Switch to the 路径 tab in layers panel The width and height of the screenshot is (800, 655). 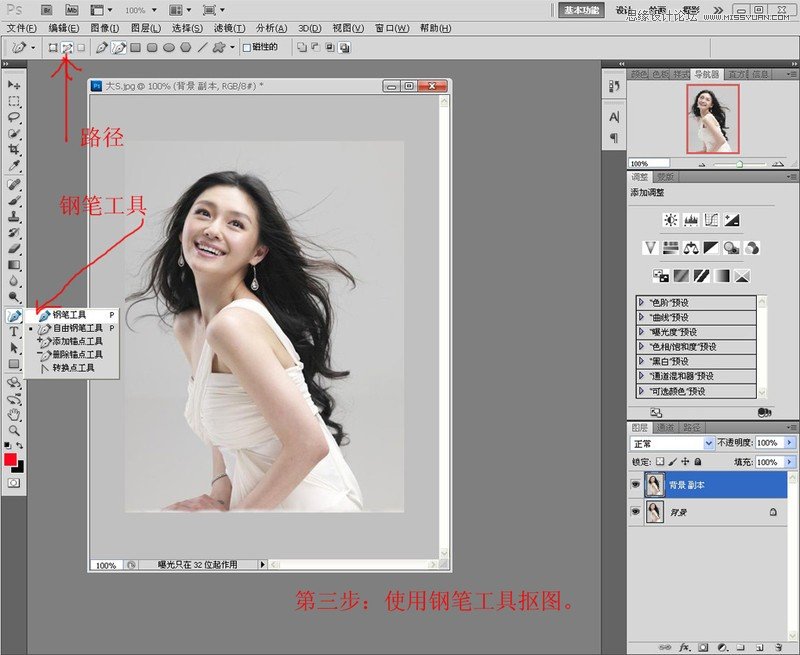pos(693,426)
